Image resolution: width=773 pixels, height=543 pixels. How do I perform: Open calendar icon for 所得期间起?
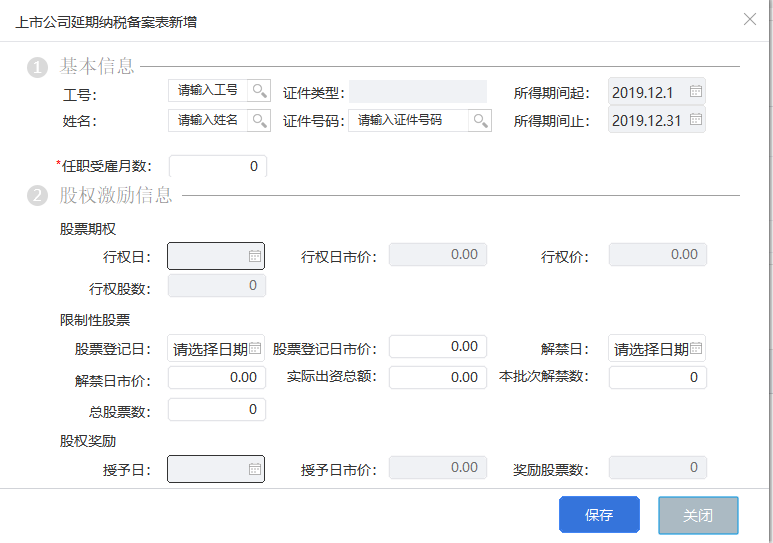(696, 92)
